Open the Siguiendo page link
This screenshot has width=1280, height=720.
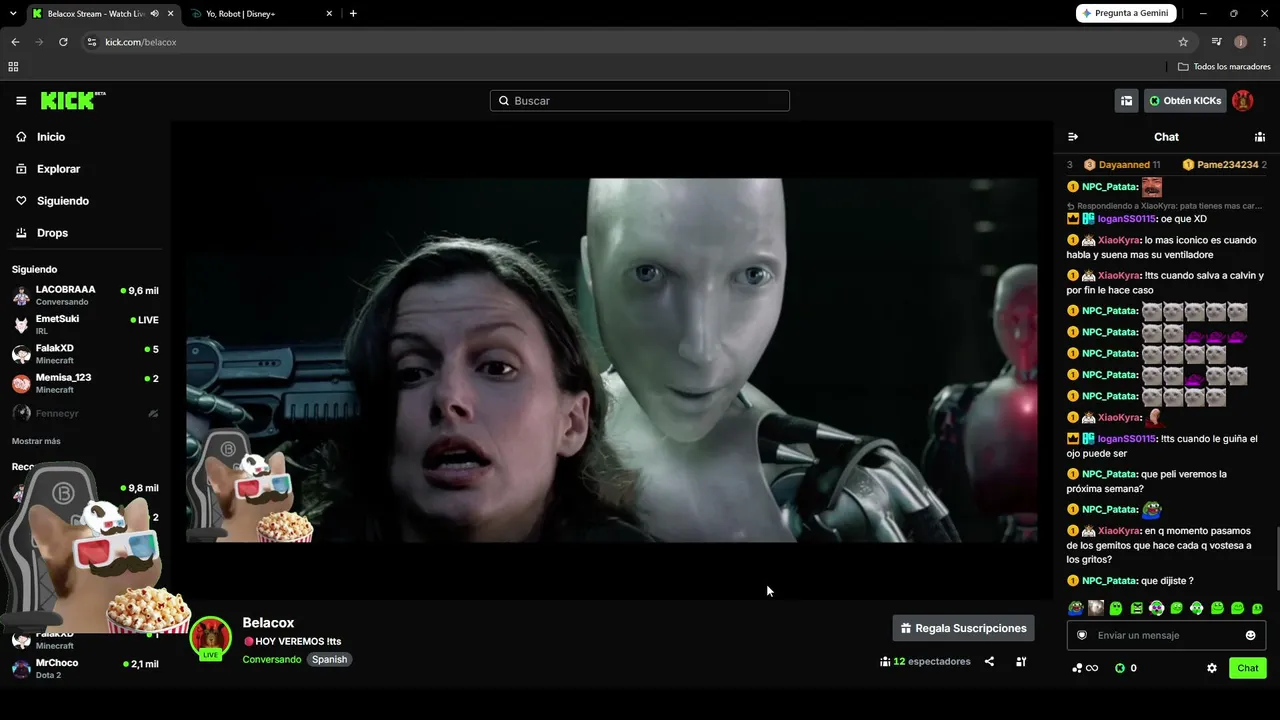pyautogui.click(x=63, y=201)
